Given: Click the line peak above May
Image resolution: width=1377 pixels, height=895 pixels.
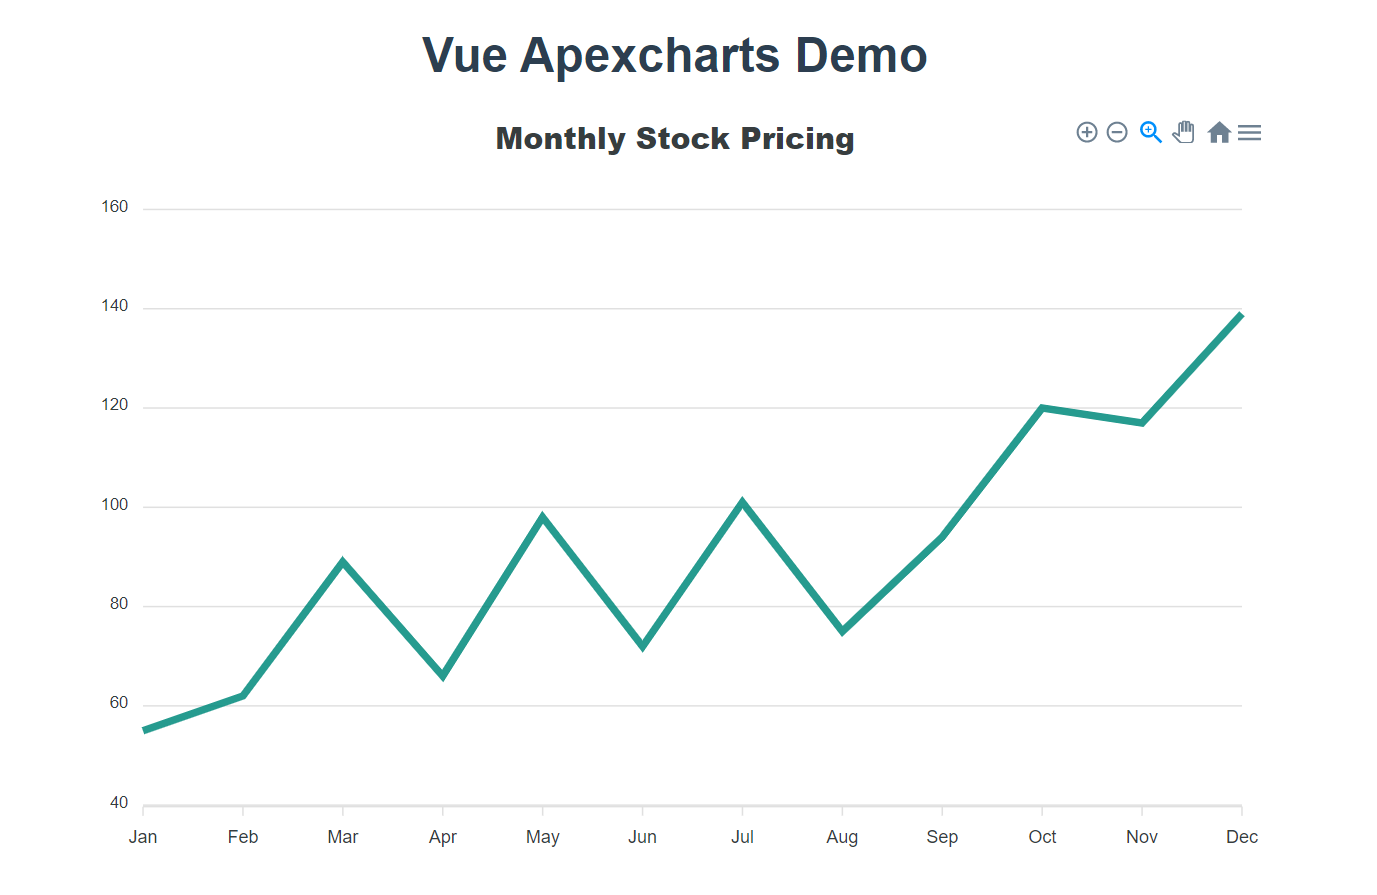Looking at the screenshot, I should click(x=543, y=517).
